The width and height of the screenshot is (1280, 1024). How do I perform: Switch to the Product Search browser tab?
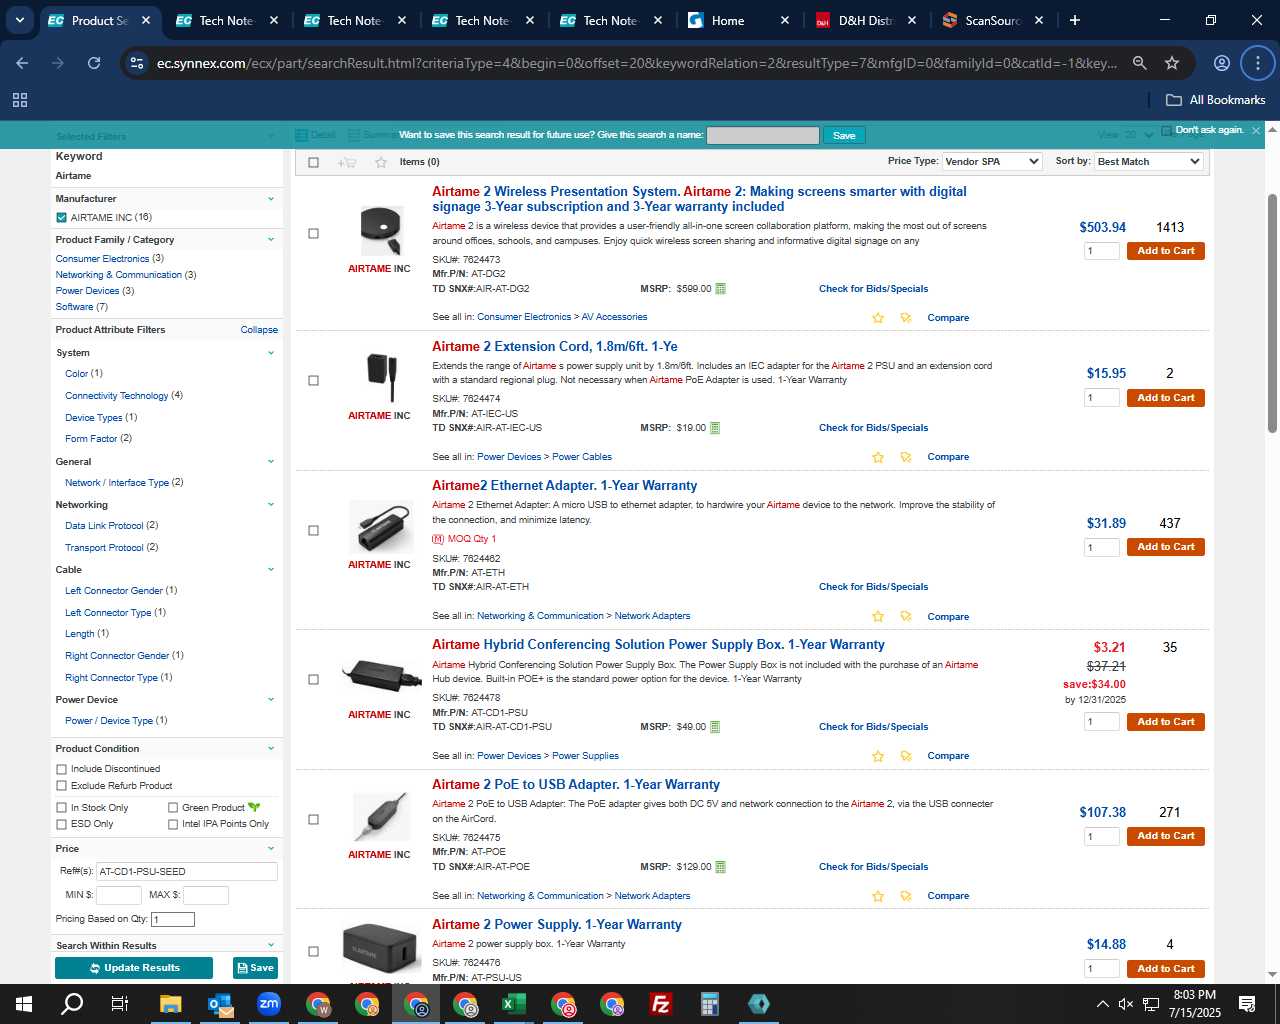100,20
